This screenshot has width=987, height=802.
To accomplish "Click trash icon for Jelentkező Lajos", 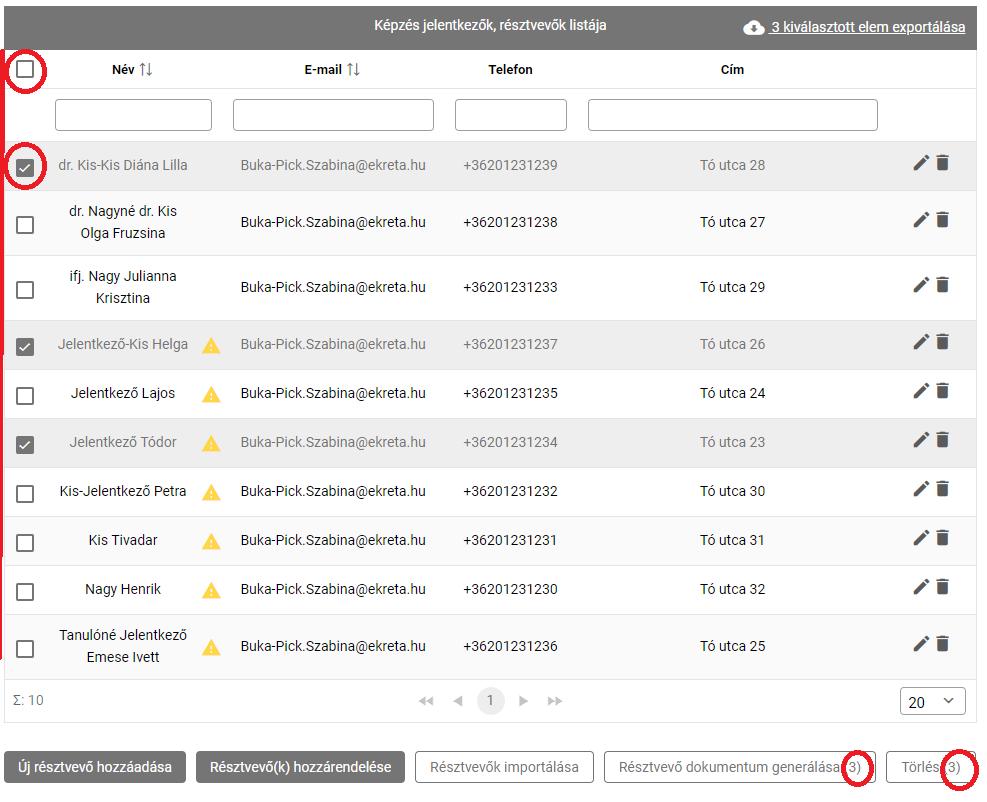I will coord(942,391).
